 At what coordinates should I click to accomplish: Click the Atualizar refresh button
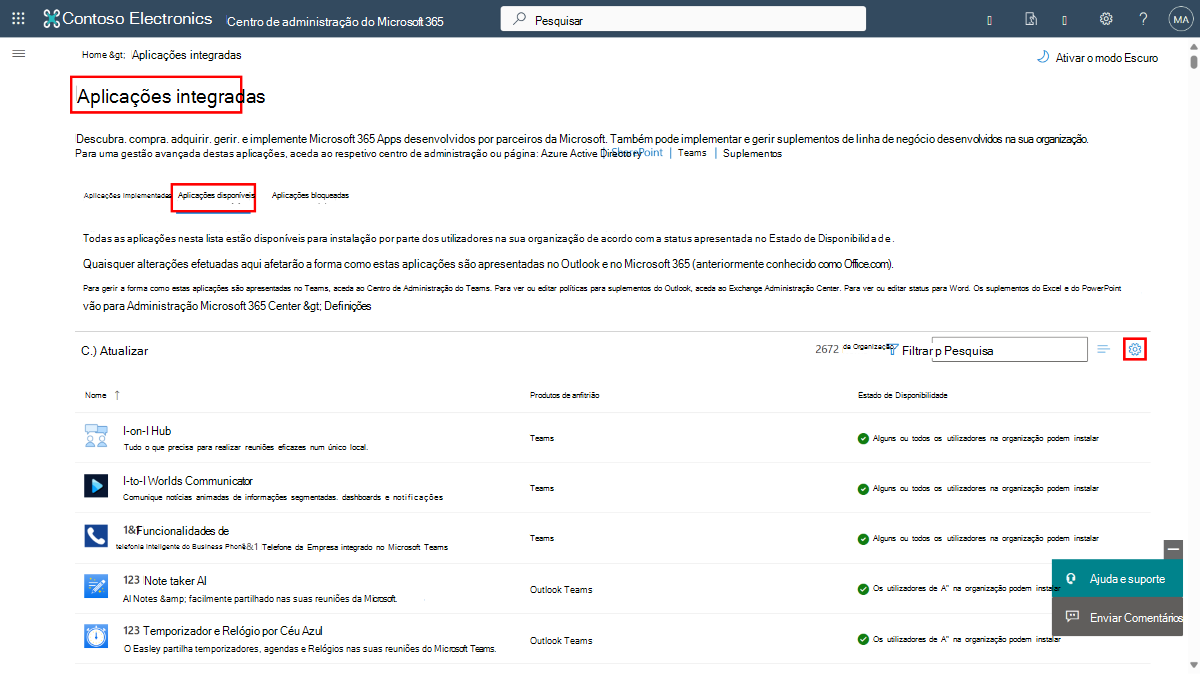click(115, 351)
